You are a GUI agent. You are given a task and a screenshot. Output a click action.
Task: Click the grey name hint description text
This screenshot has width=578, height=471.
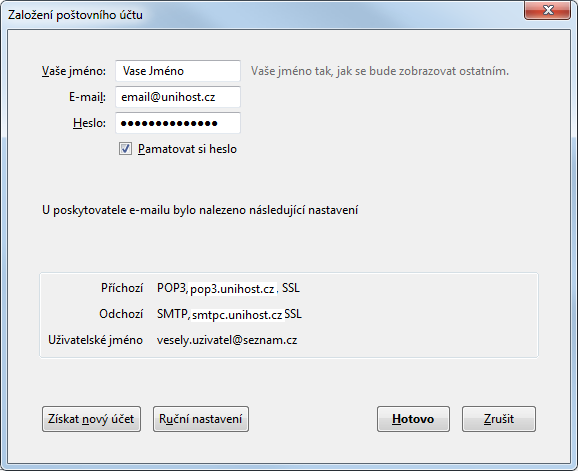(x=380, y=71)
